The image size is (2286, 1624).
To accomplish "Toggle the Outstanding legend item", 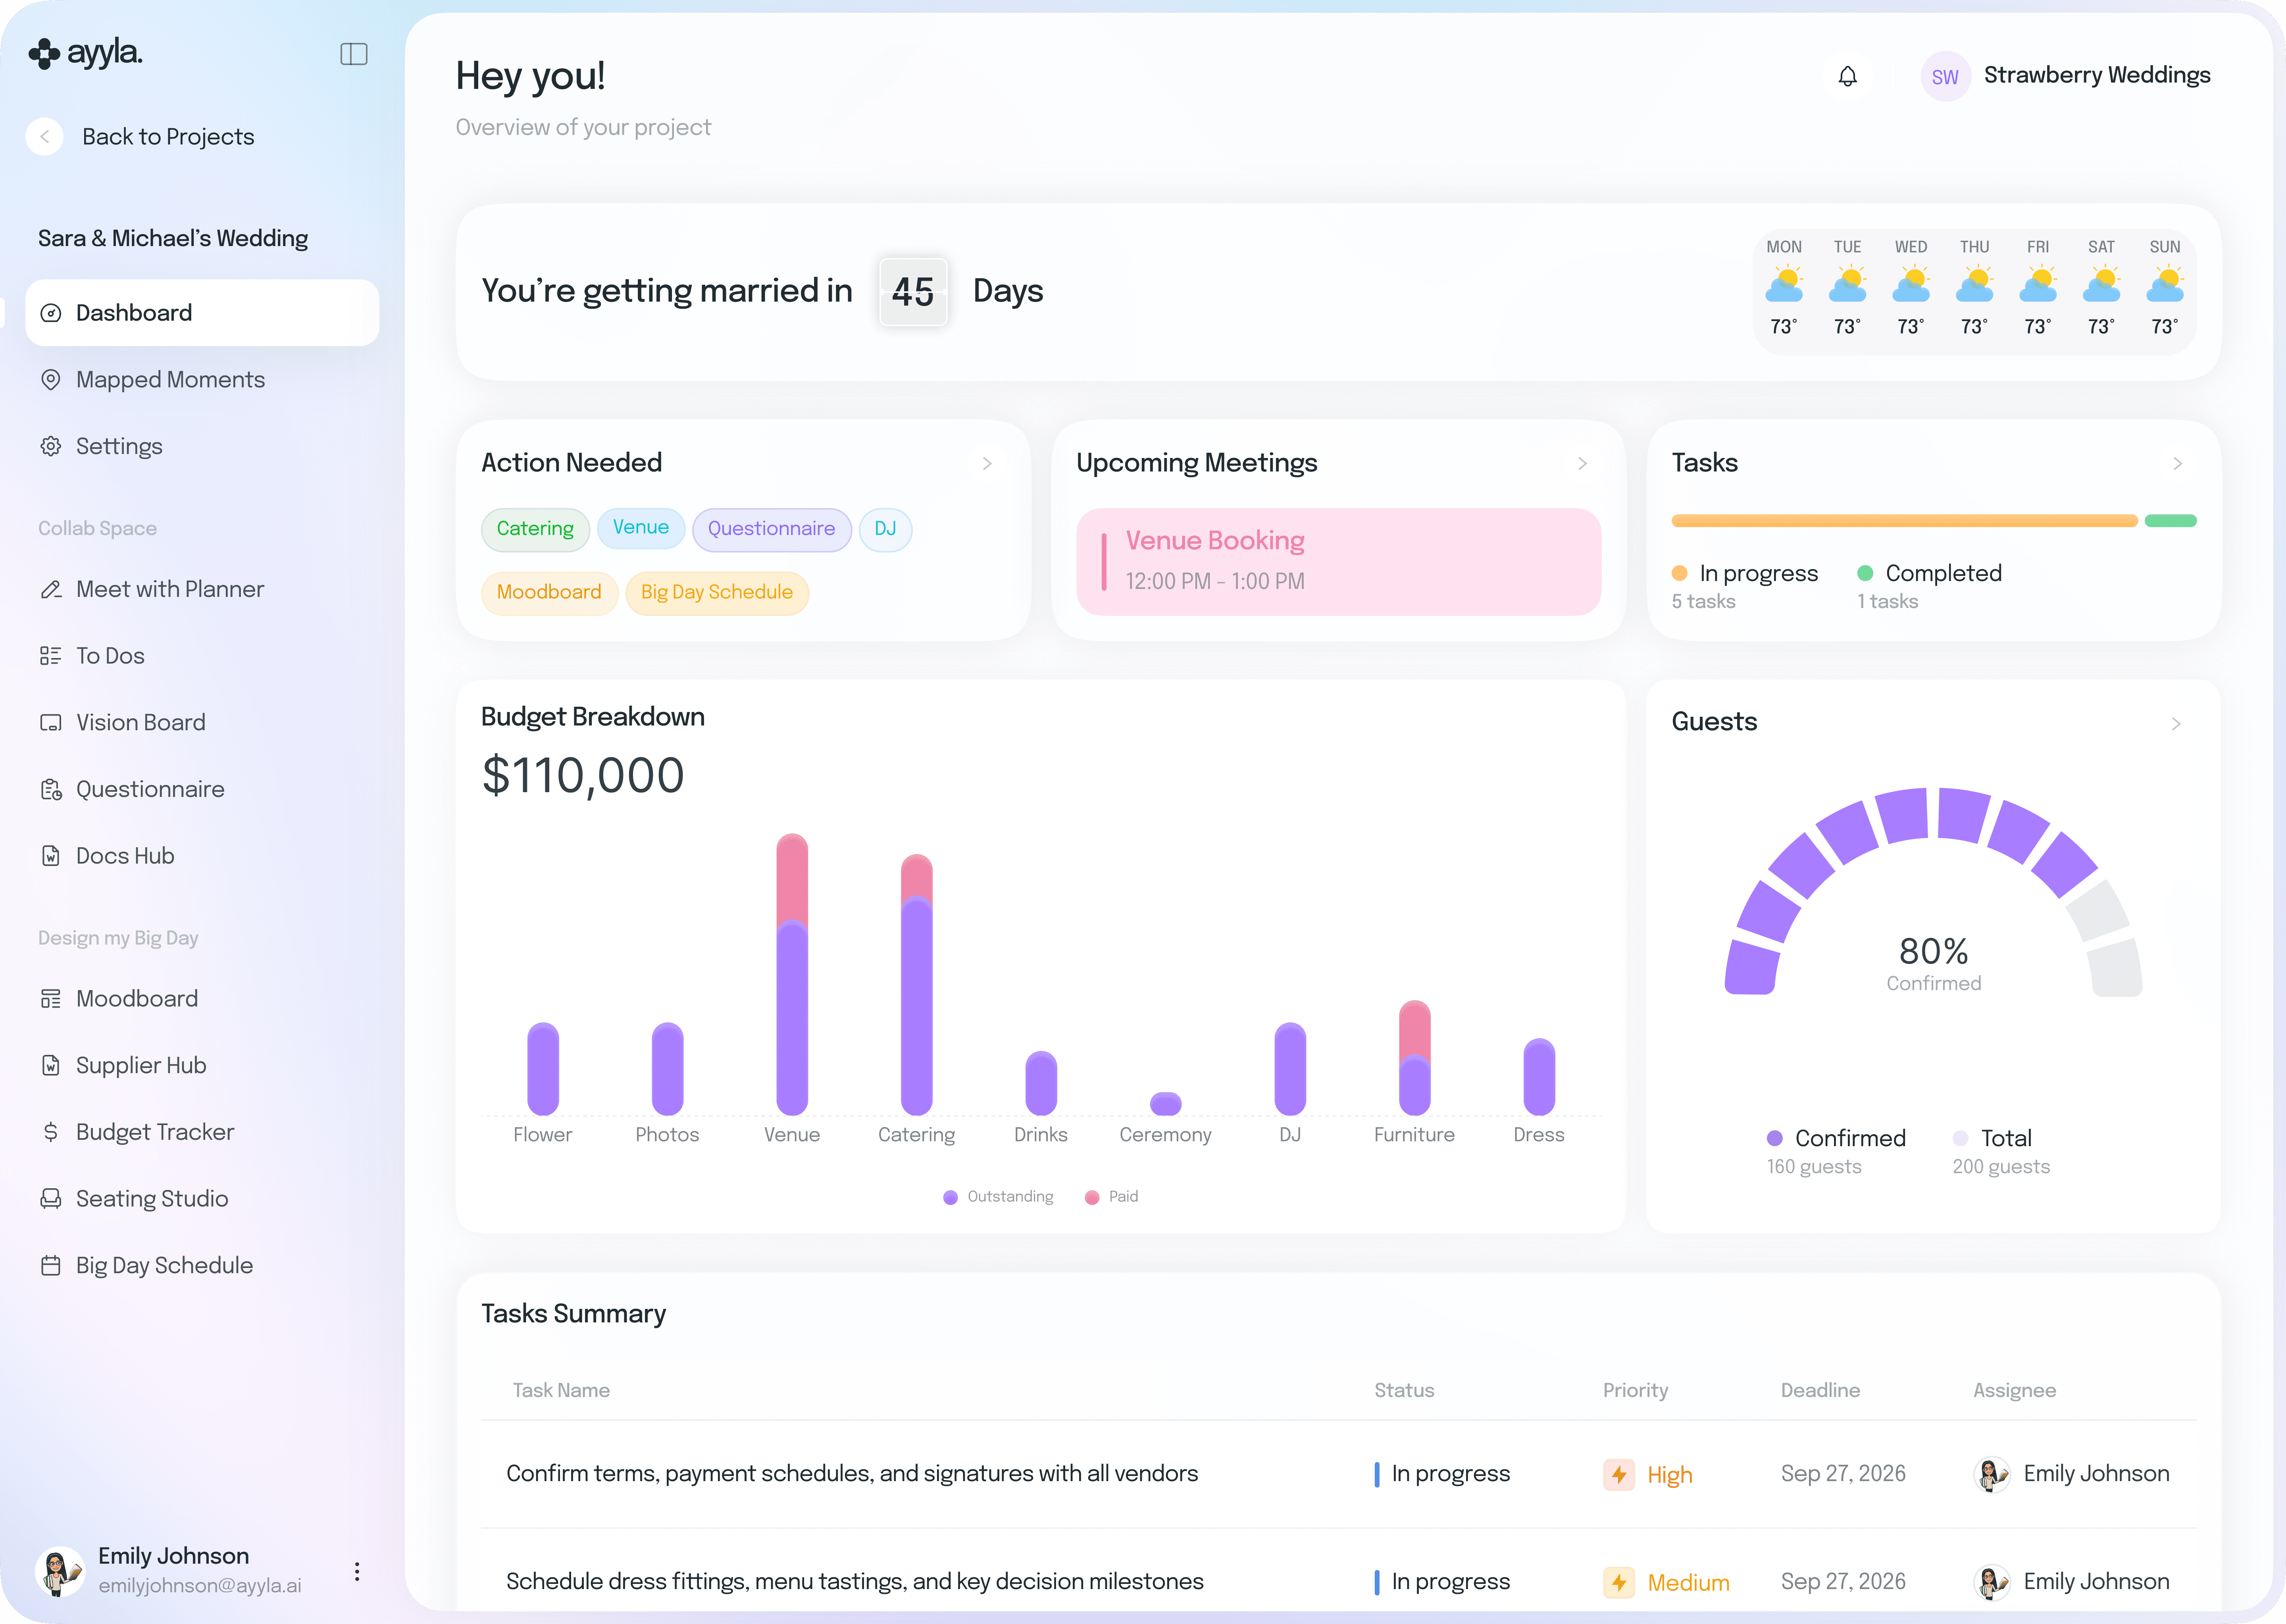I will 998,1197.
